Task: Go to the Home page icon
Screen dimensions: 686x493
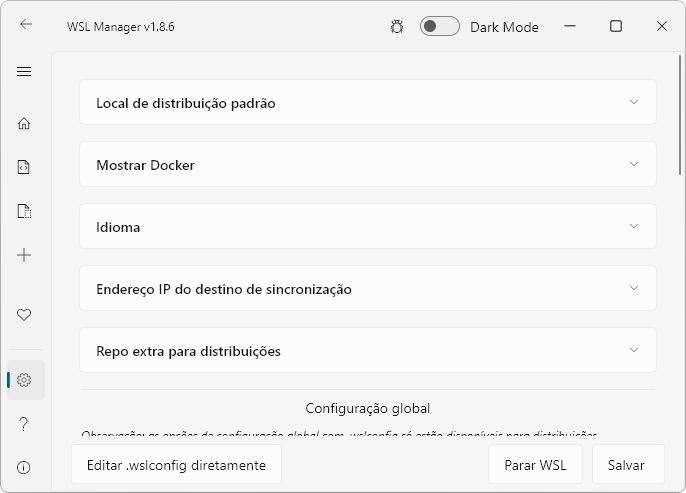Action: (x=24, y=124)
